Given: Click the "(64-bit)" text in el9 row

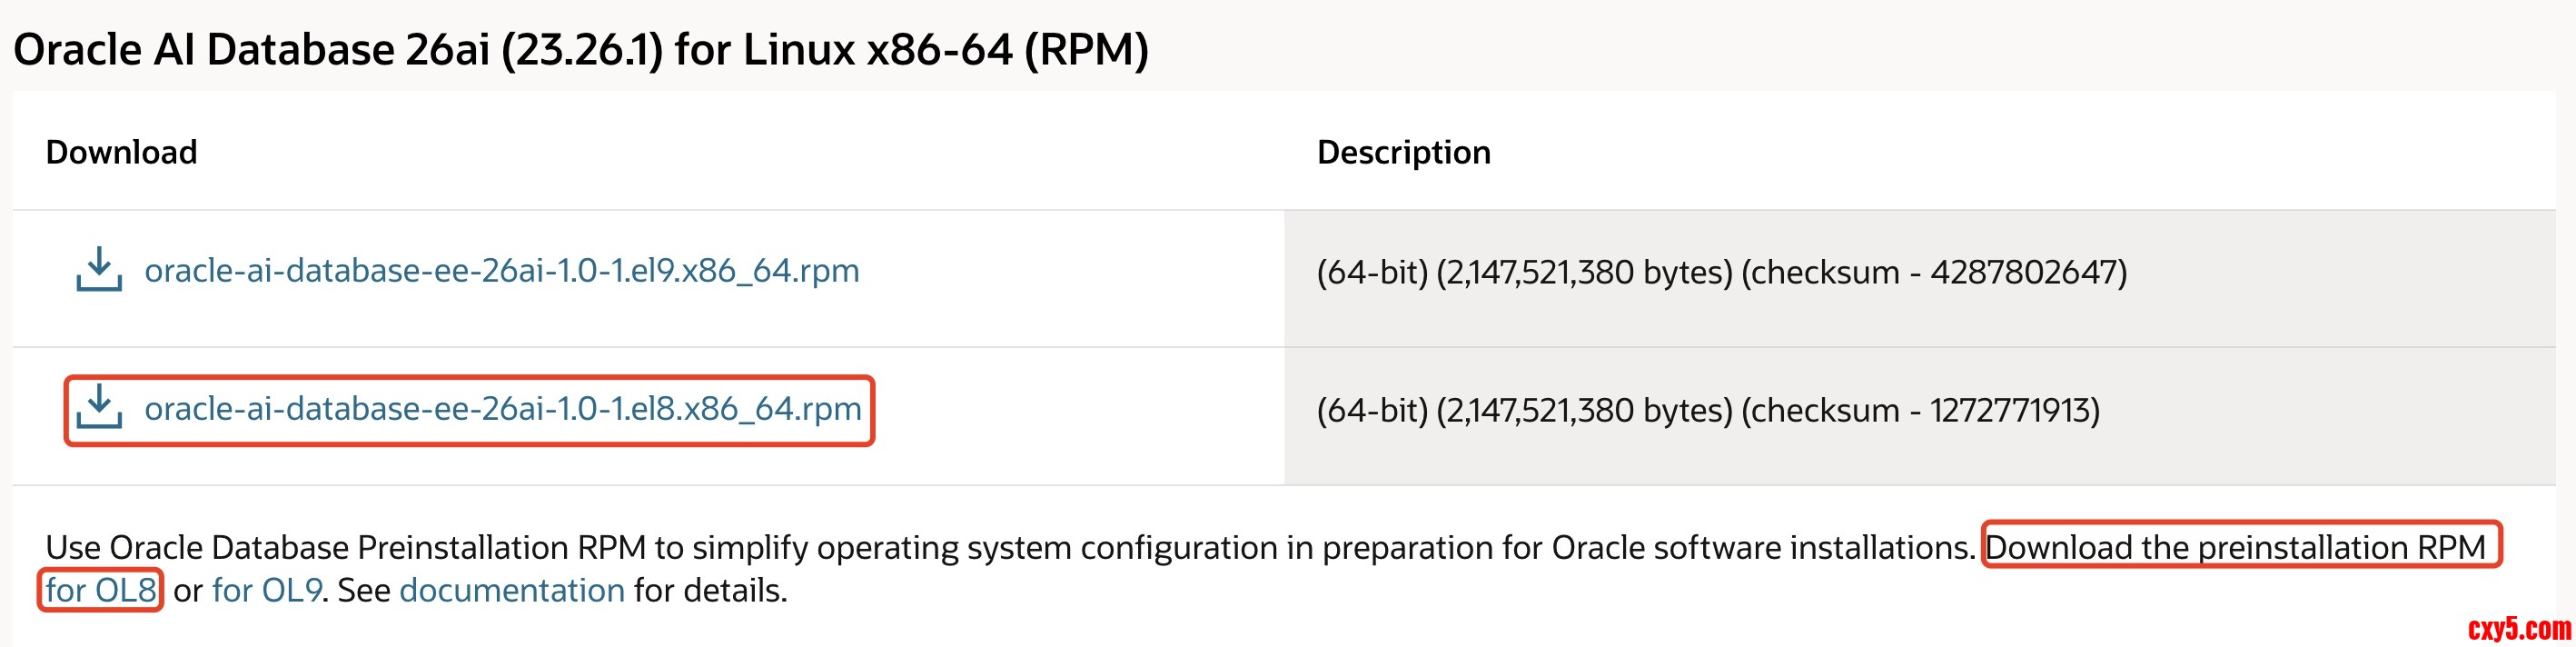Looking at the screenshot, I should pos(1371,272).
